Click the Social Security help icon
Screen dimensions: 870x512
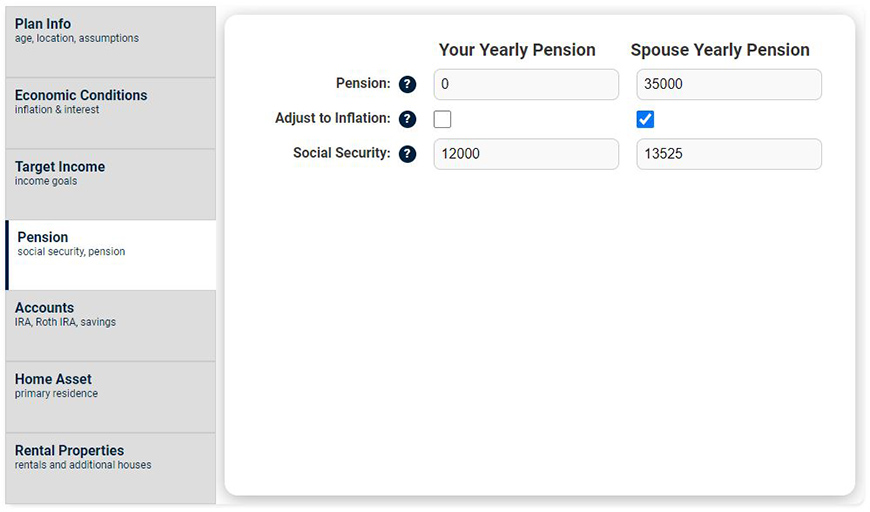[x=407, y=154]
